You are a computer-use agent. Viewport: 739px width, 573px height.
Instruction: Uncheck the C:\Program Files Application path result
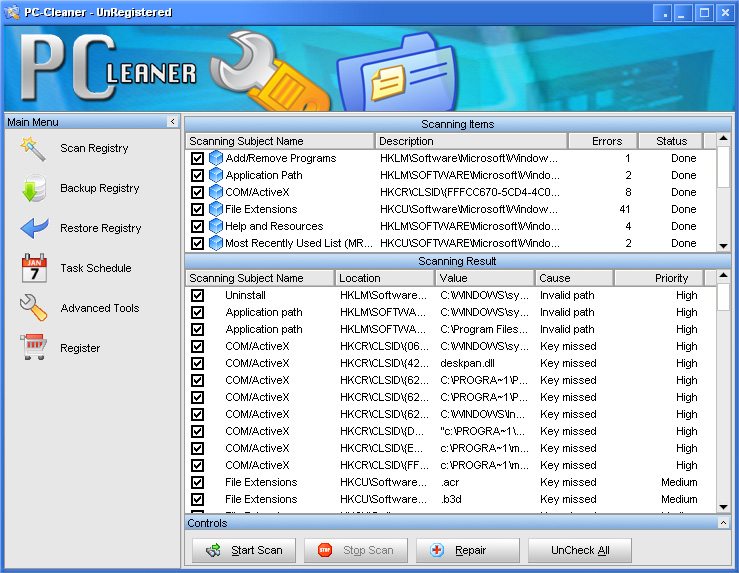coord(197,329)
